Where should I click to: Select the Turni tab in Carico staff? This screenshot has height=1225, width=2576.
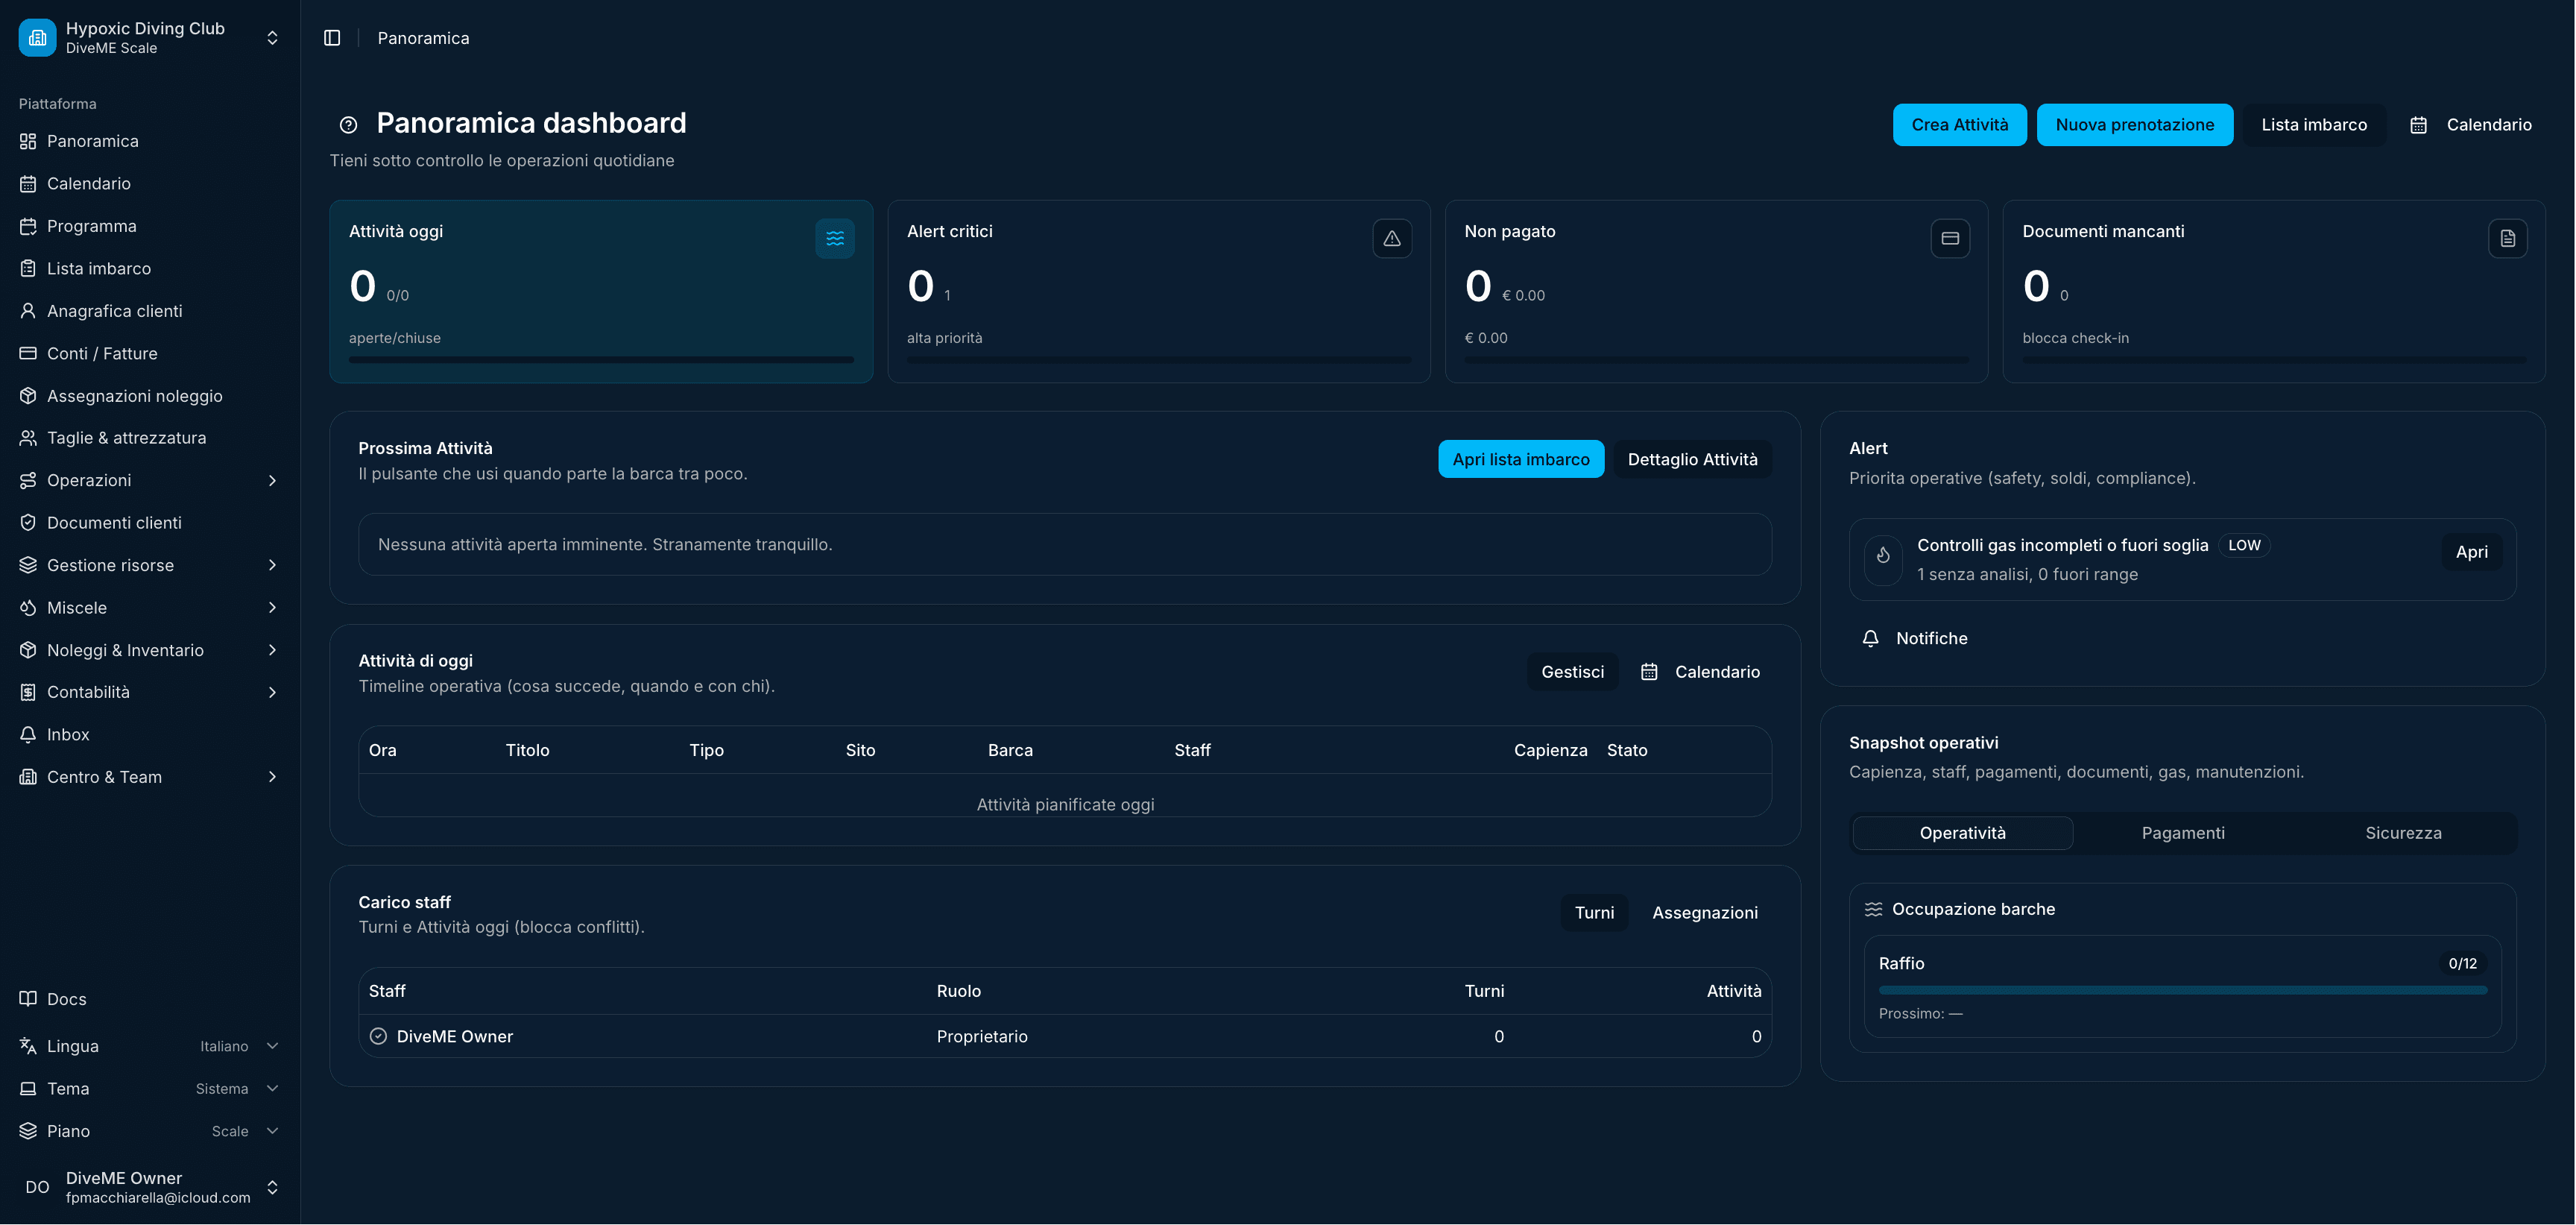1594,913
